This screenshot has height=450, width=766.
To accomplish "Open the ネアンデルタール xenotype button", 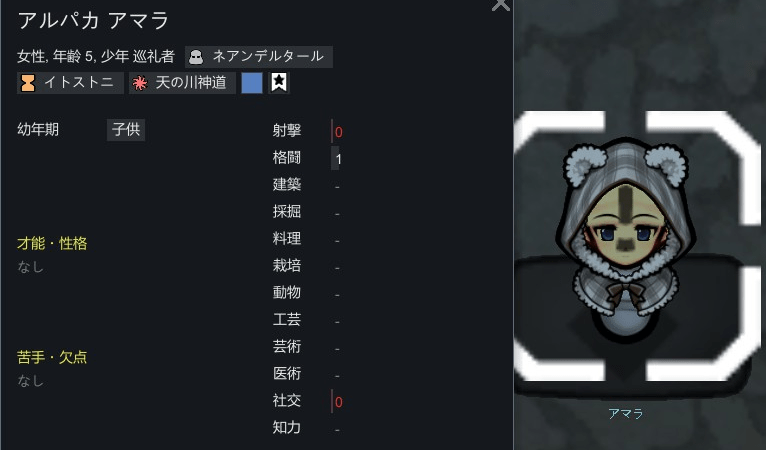I will (259, 57).
